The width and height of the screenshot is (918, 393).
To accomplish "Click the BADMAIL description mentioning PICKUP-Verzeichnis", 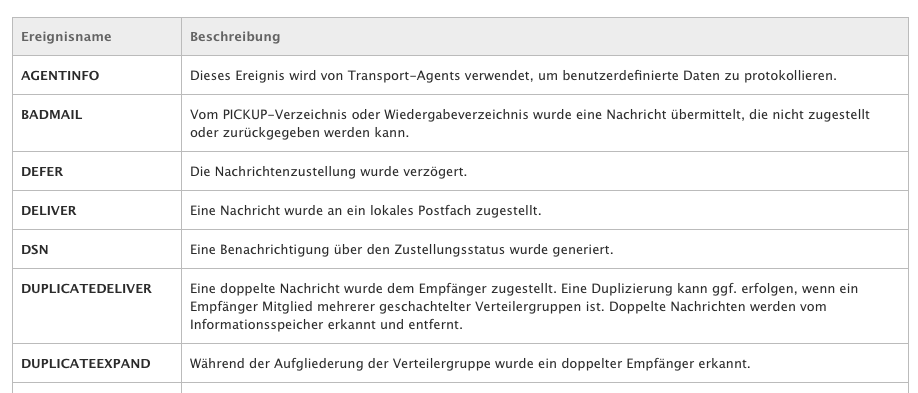I will click(x=530, y=124).
